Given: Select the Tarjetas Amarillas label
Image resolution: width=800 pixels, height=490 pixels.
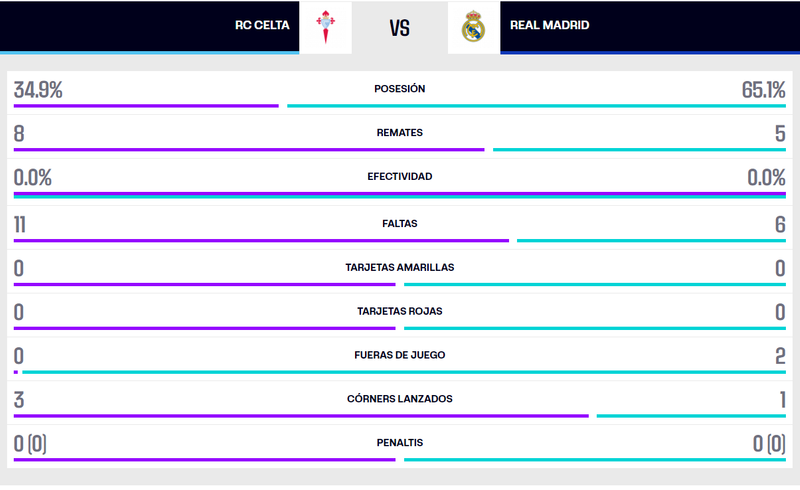Looking at the screenshot, I should (x=400, y=267).
